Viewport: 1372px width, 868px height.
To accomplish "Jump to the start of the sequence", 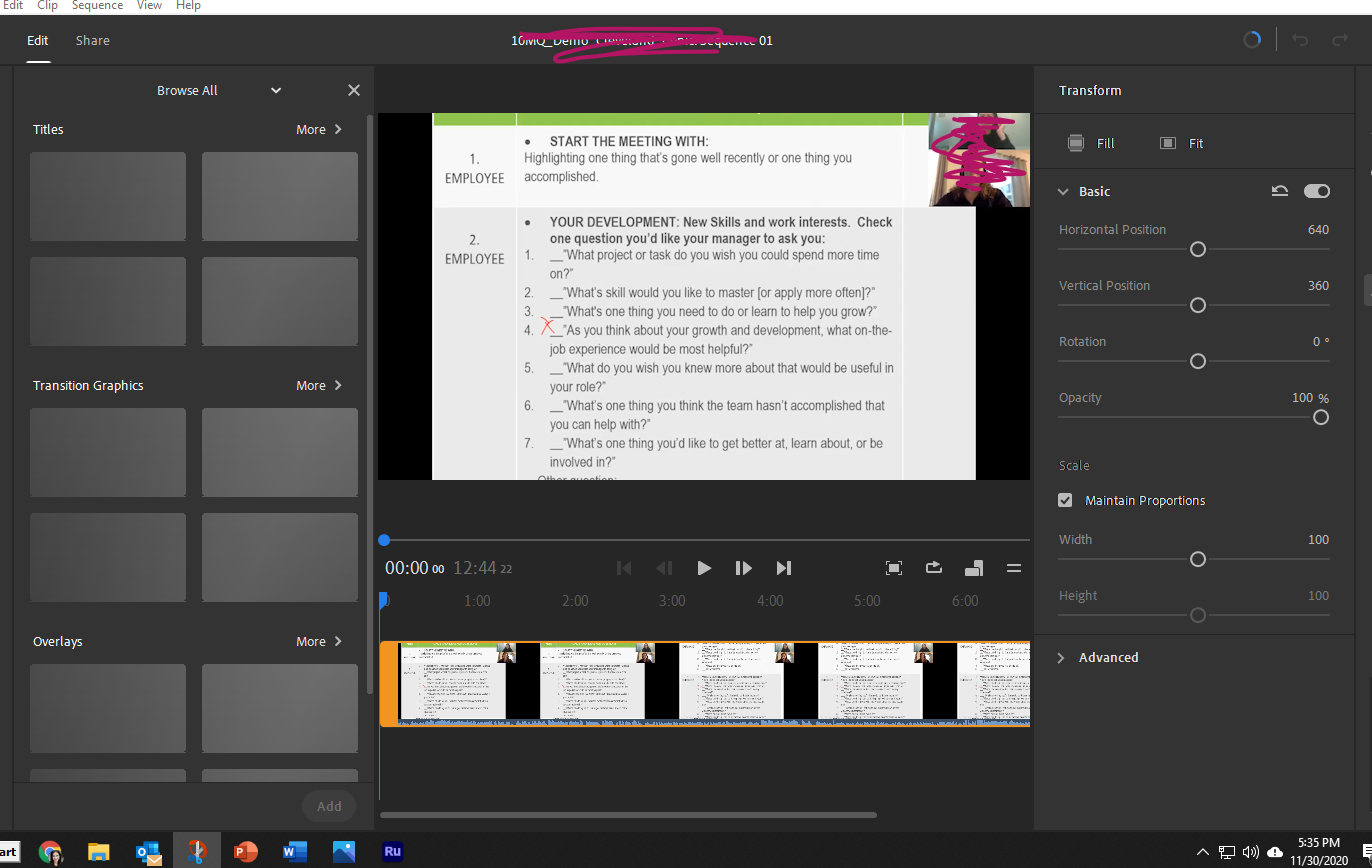I will [x=624, y=568].
